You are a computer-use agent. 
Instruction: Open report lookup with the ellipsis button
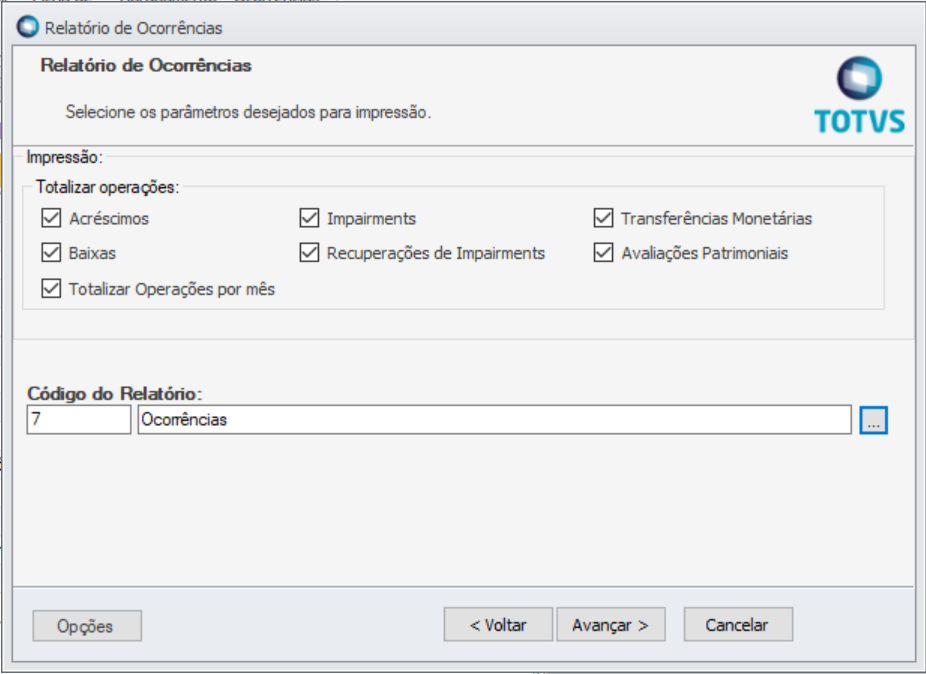click(873, 420)
